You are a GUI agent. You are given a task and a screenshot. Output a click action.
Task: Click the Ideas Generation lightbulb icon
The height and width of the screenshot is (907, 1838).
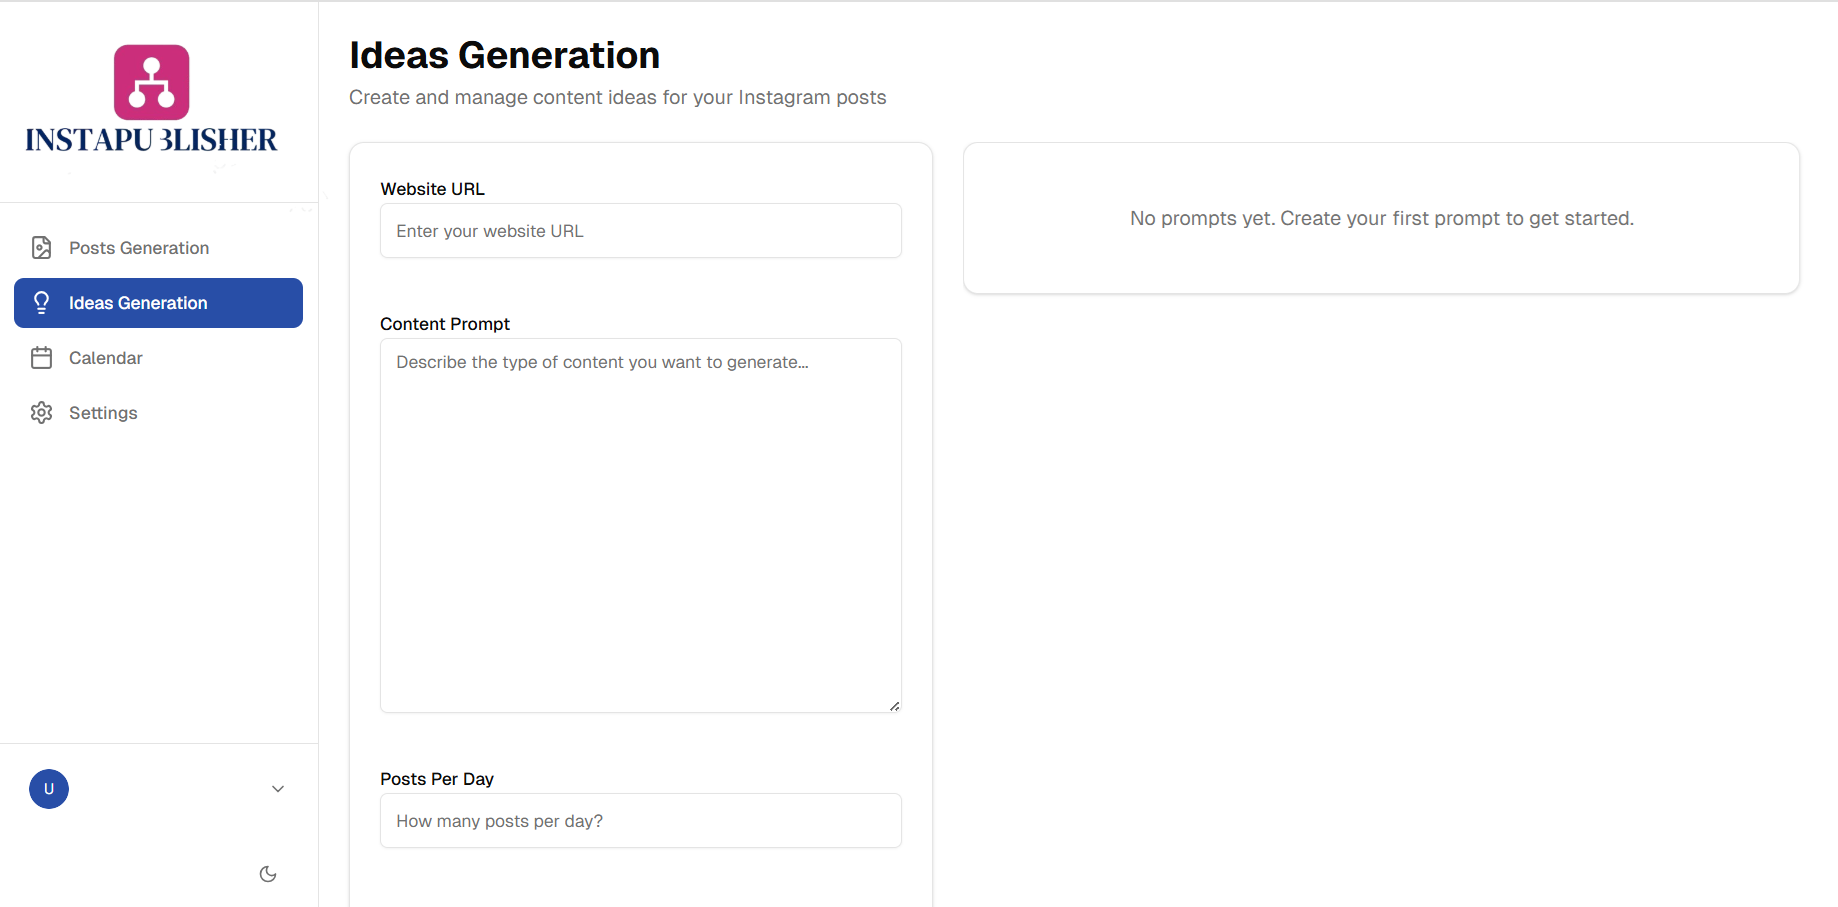click(x=41, y=303)
